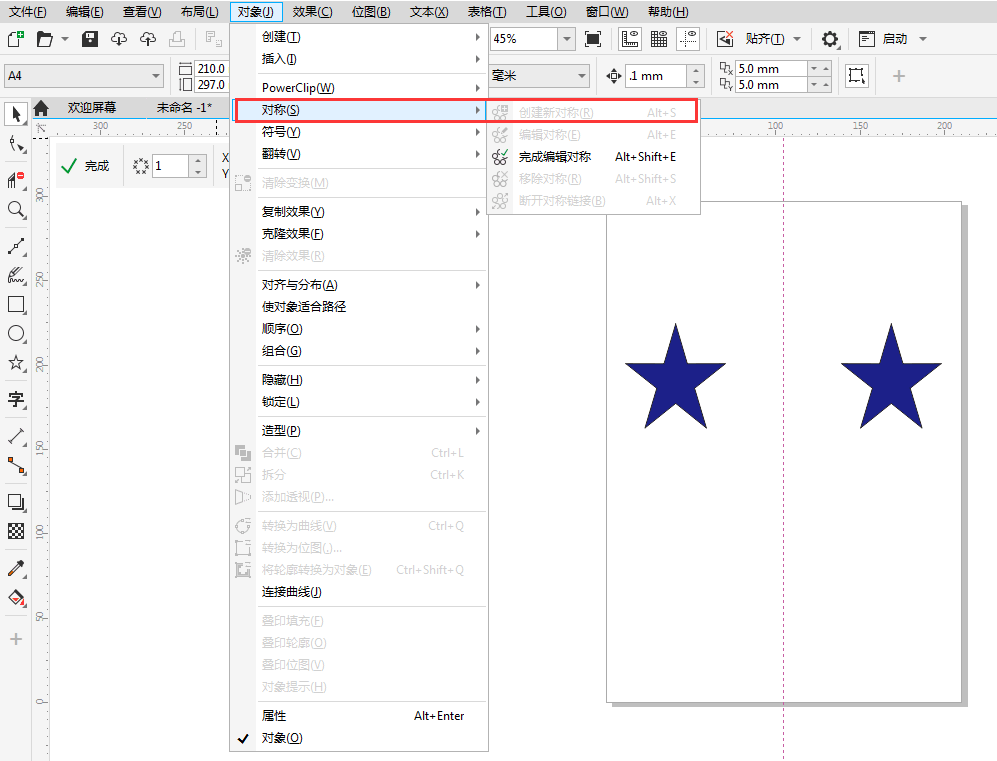Select the Ellipse tool
Image resolution: width=997 pixels, height=761 pixels.
coord(15,334)
